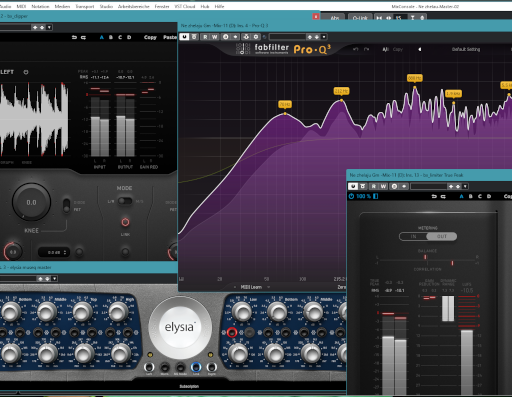Adjust the bx_clipper KNEE knob
This screenshot has width=512, height=397.
(x=31, y=202)
